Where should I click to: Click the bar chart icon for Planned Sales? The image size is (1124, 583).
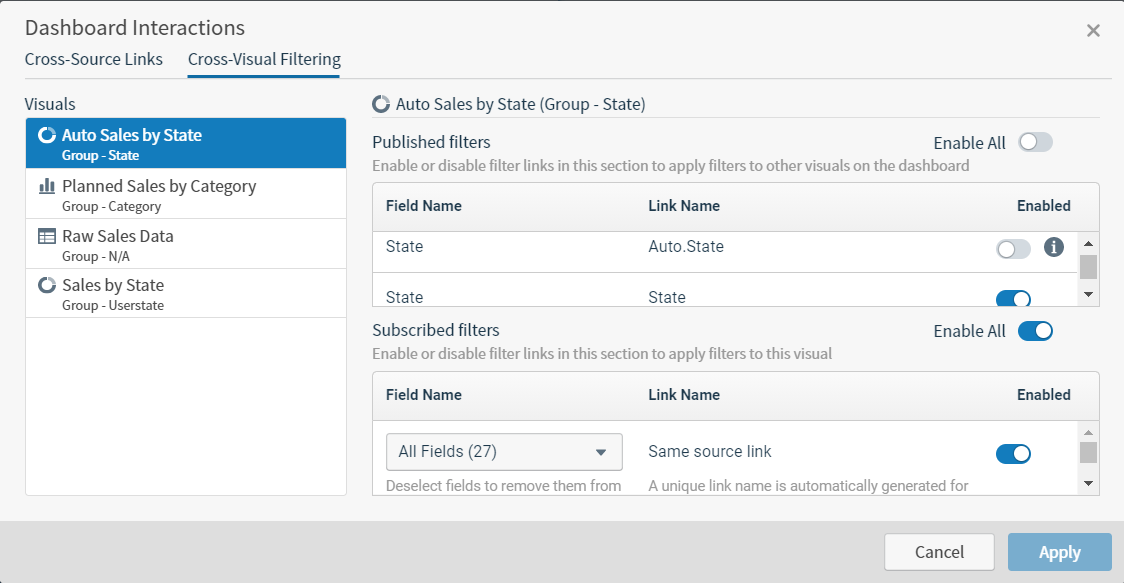tap(46, 186)
